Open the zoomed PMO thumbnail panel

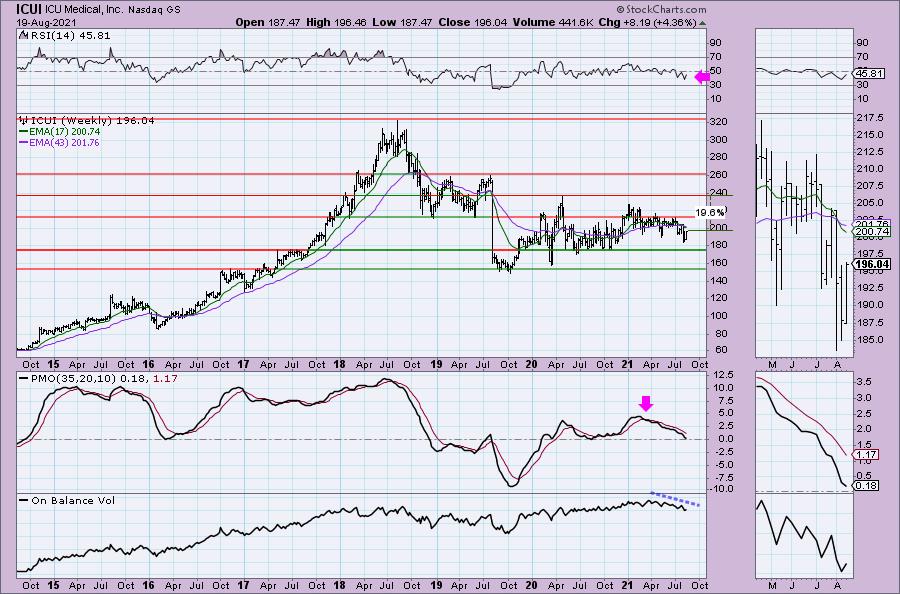click(804, 433)
